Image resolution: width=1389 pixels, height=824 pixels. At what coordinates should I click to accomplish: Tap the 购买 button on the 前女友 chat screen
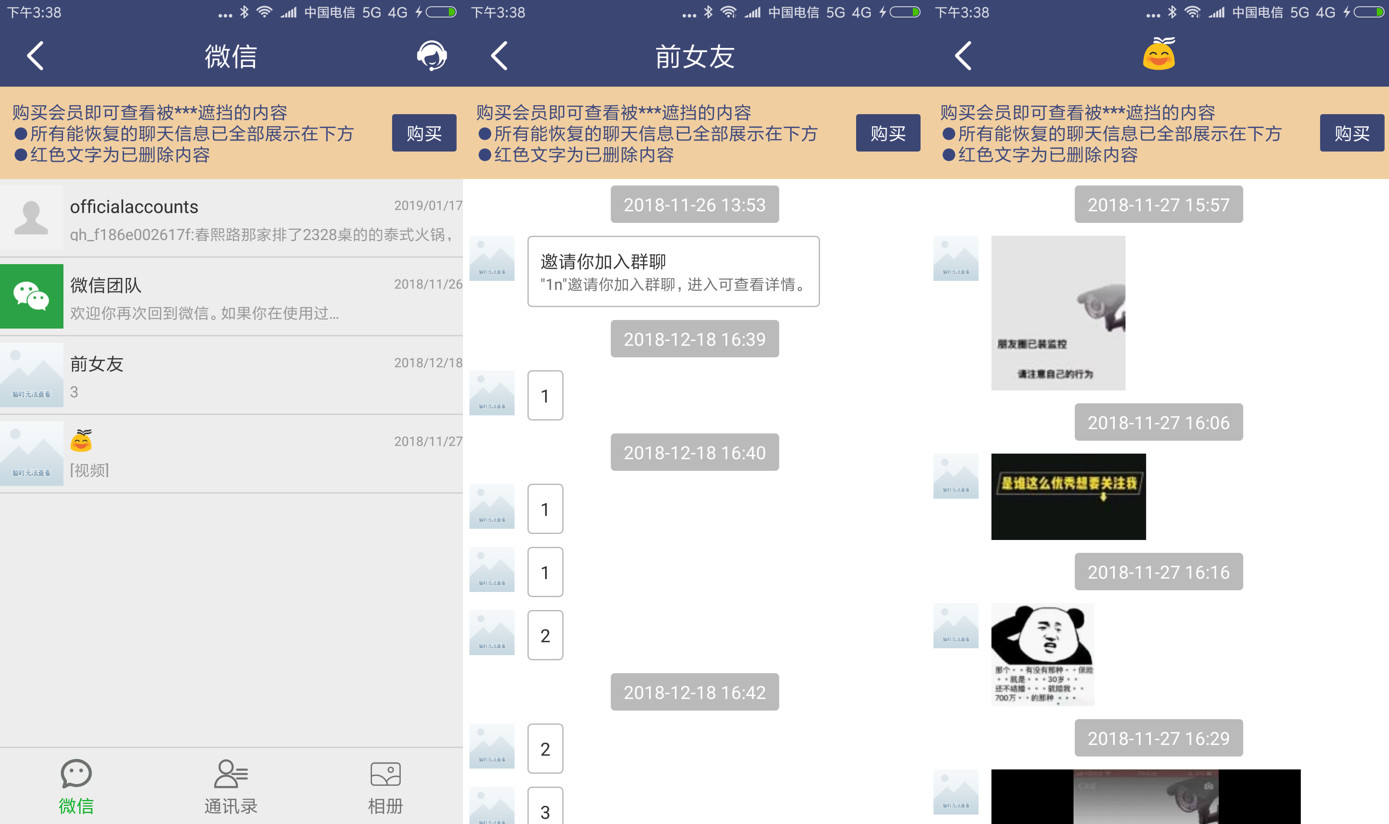pyautogui.click(x=888, y=133)
